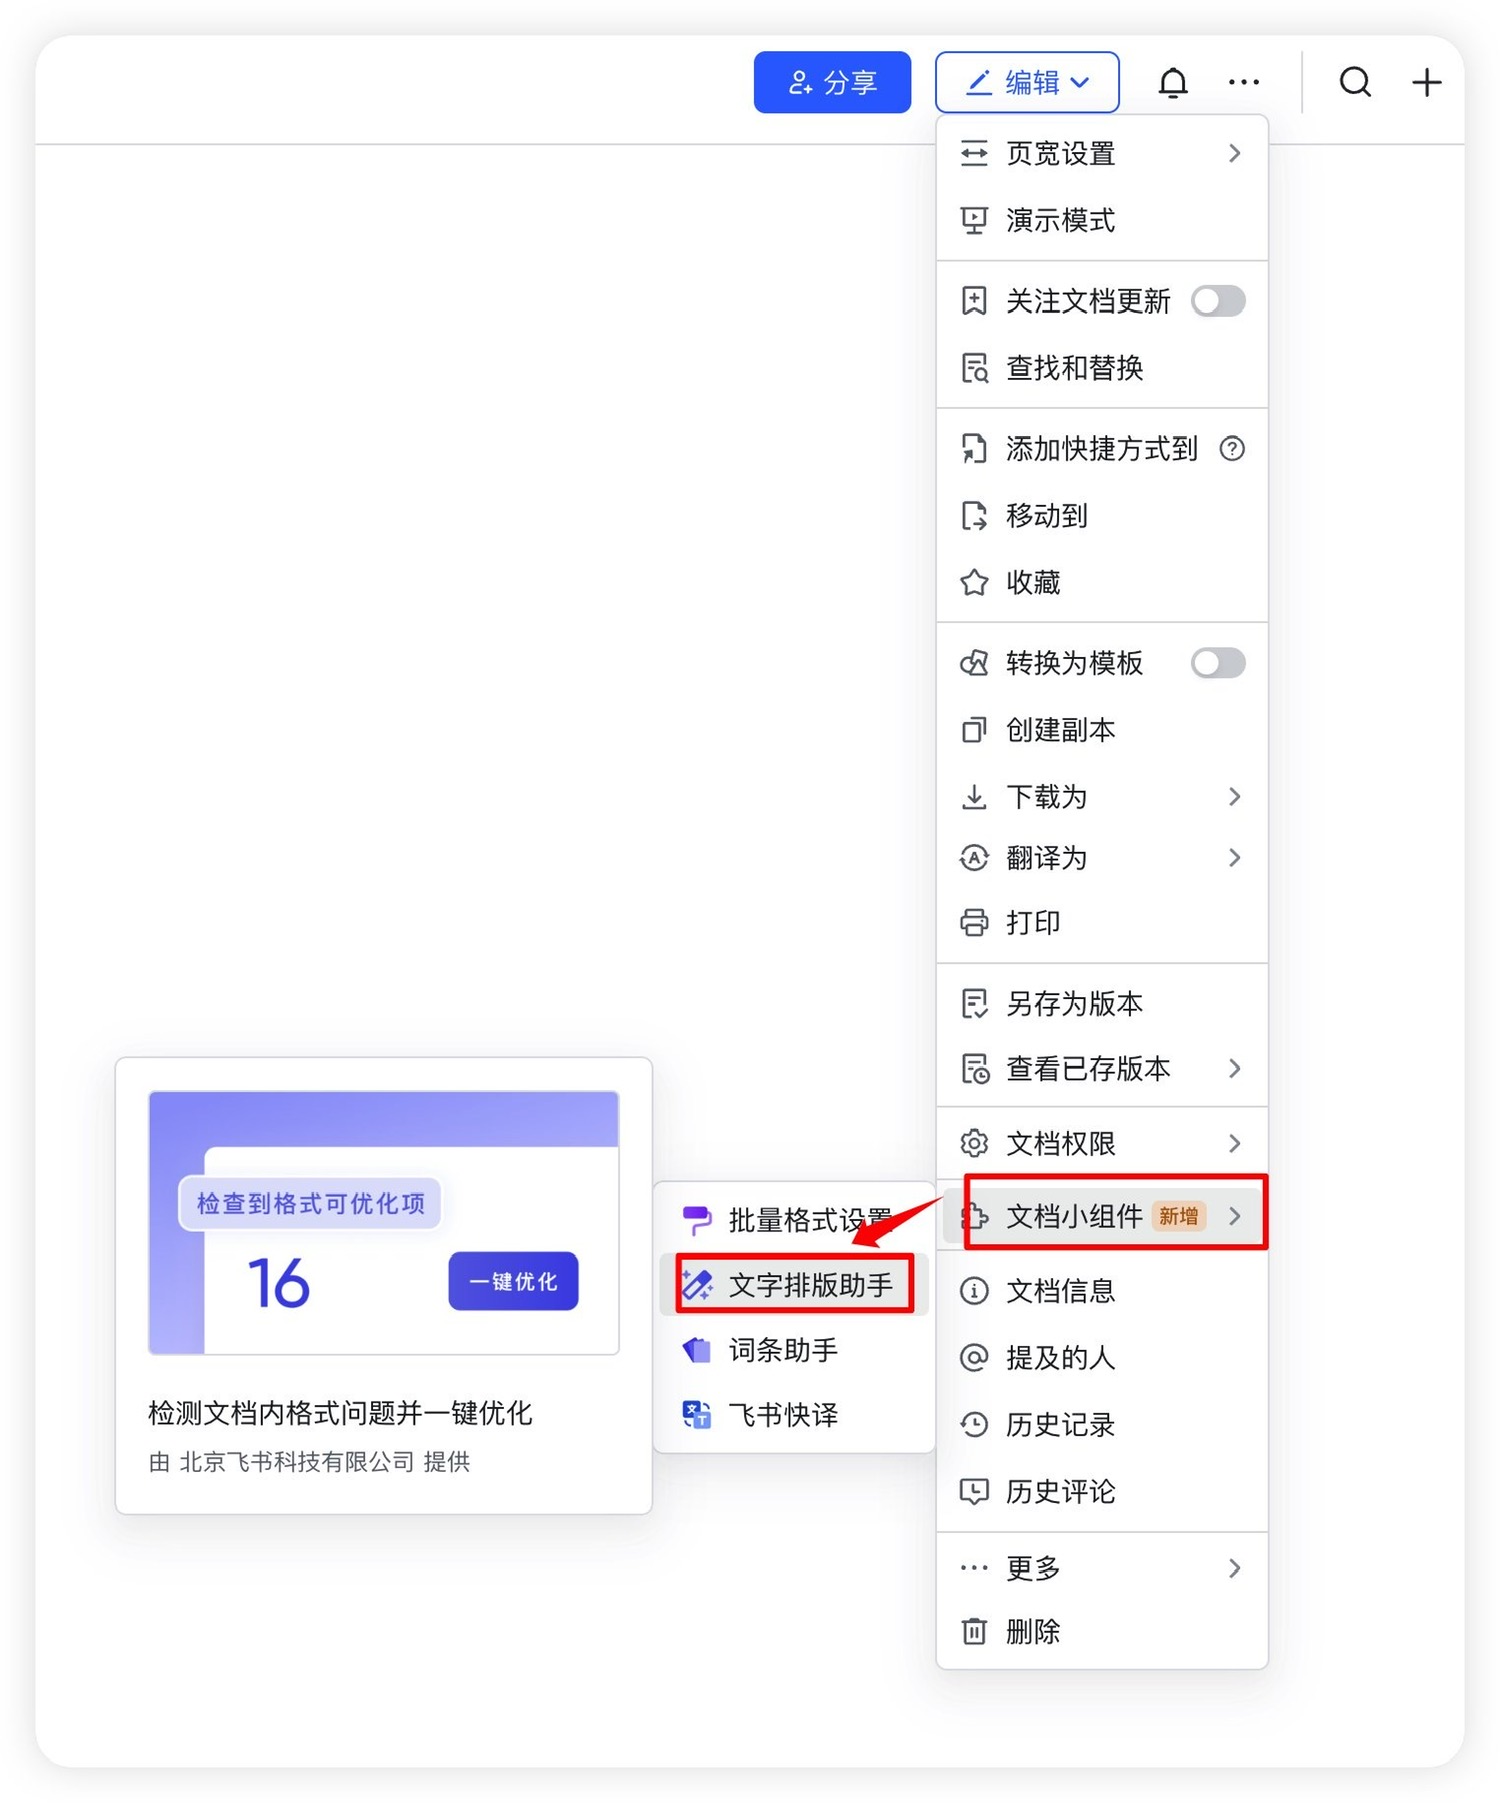Toggle the 关注文档更新 switch

click(x=1218, y=301)
